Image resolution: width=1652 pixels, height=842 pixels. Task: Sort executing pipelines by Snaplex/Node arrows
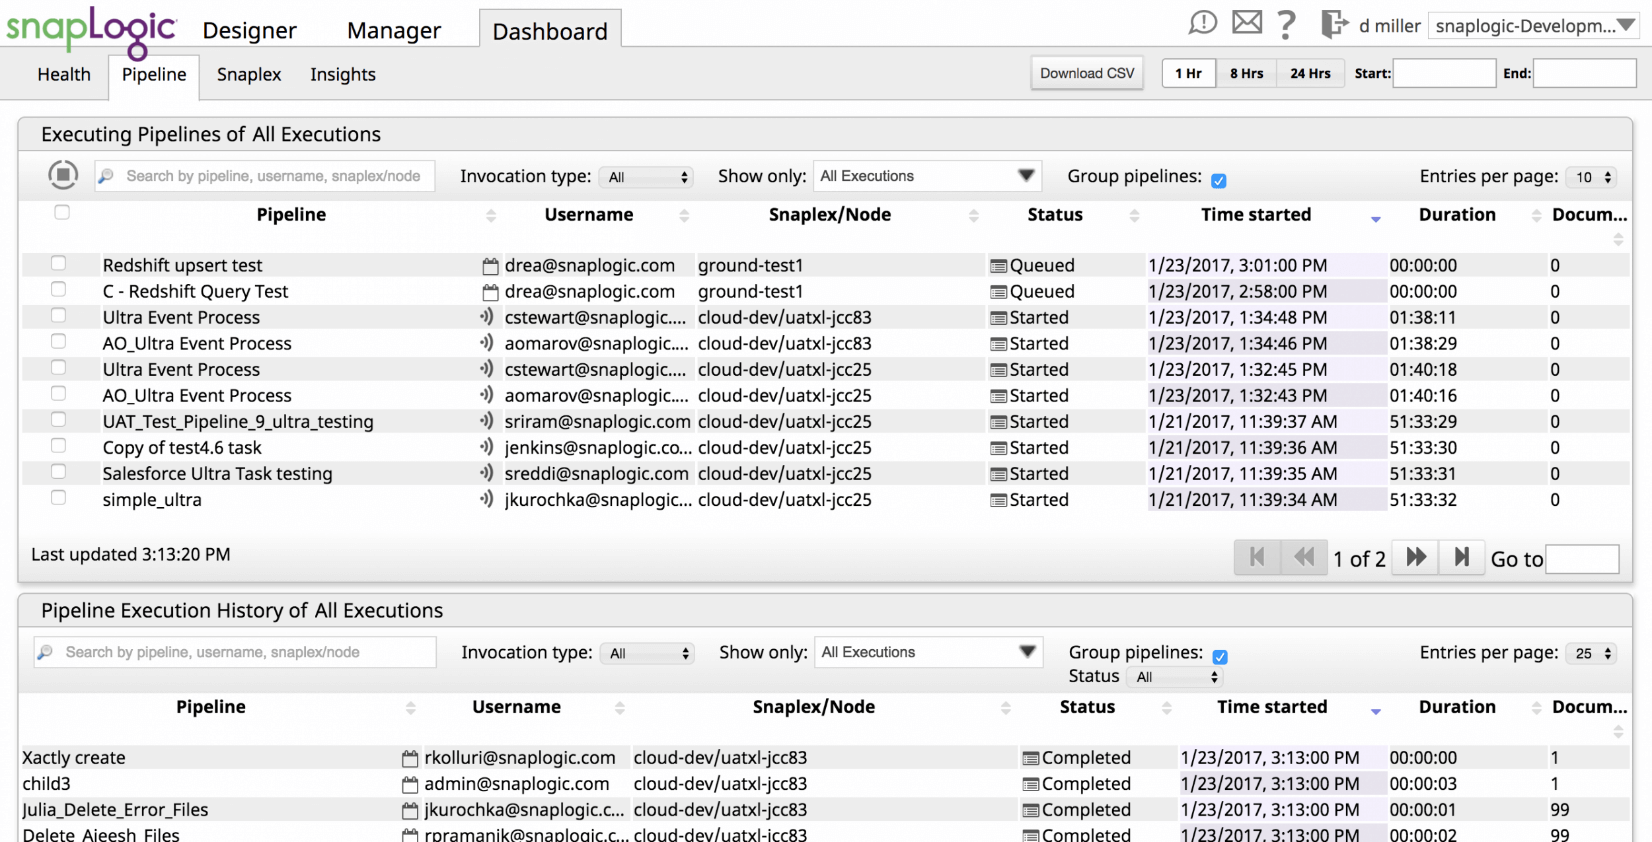click(974, 215)
